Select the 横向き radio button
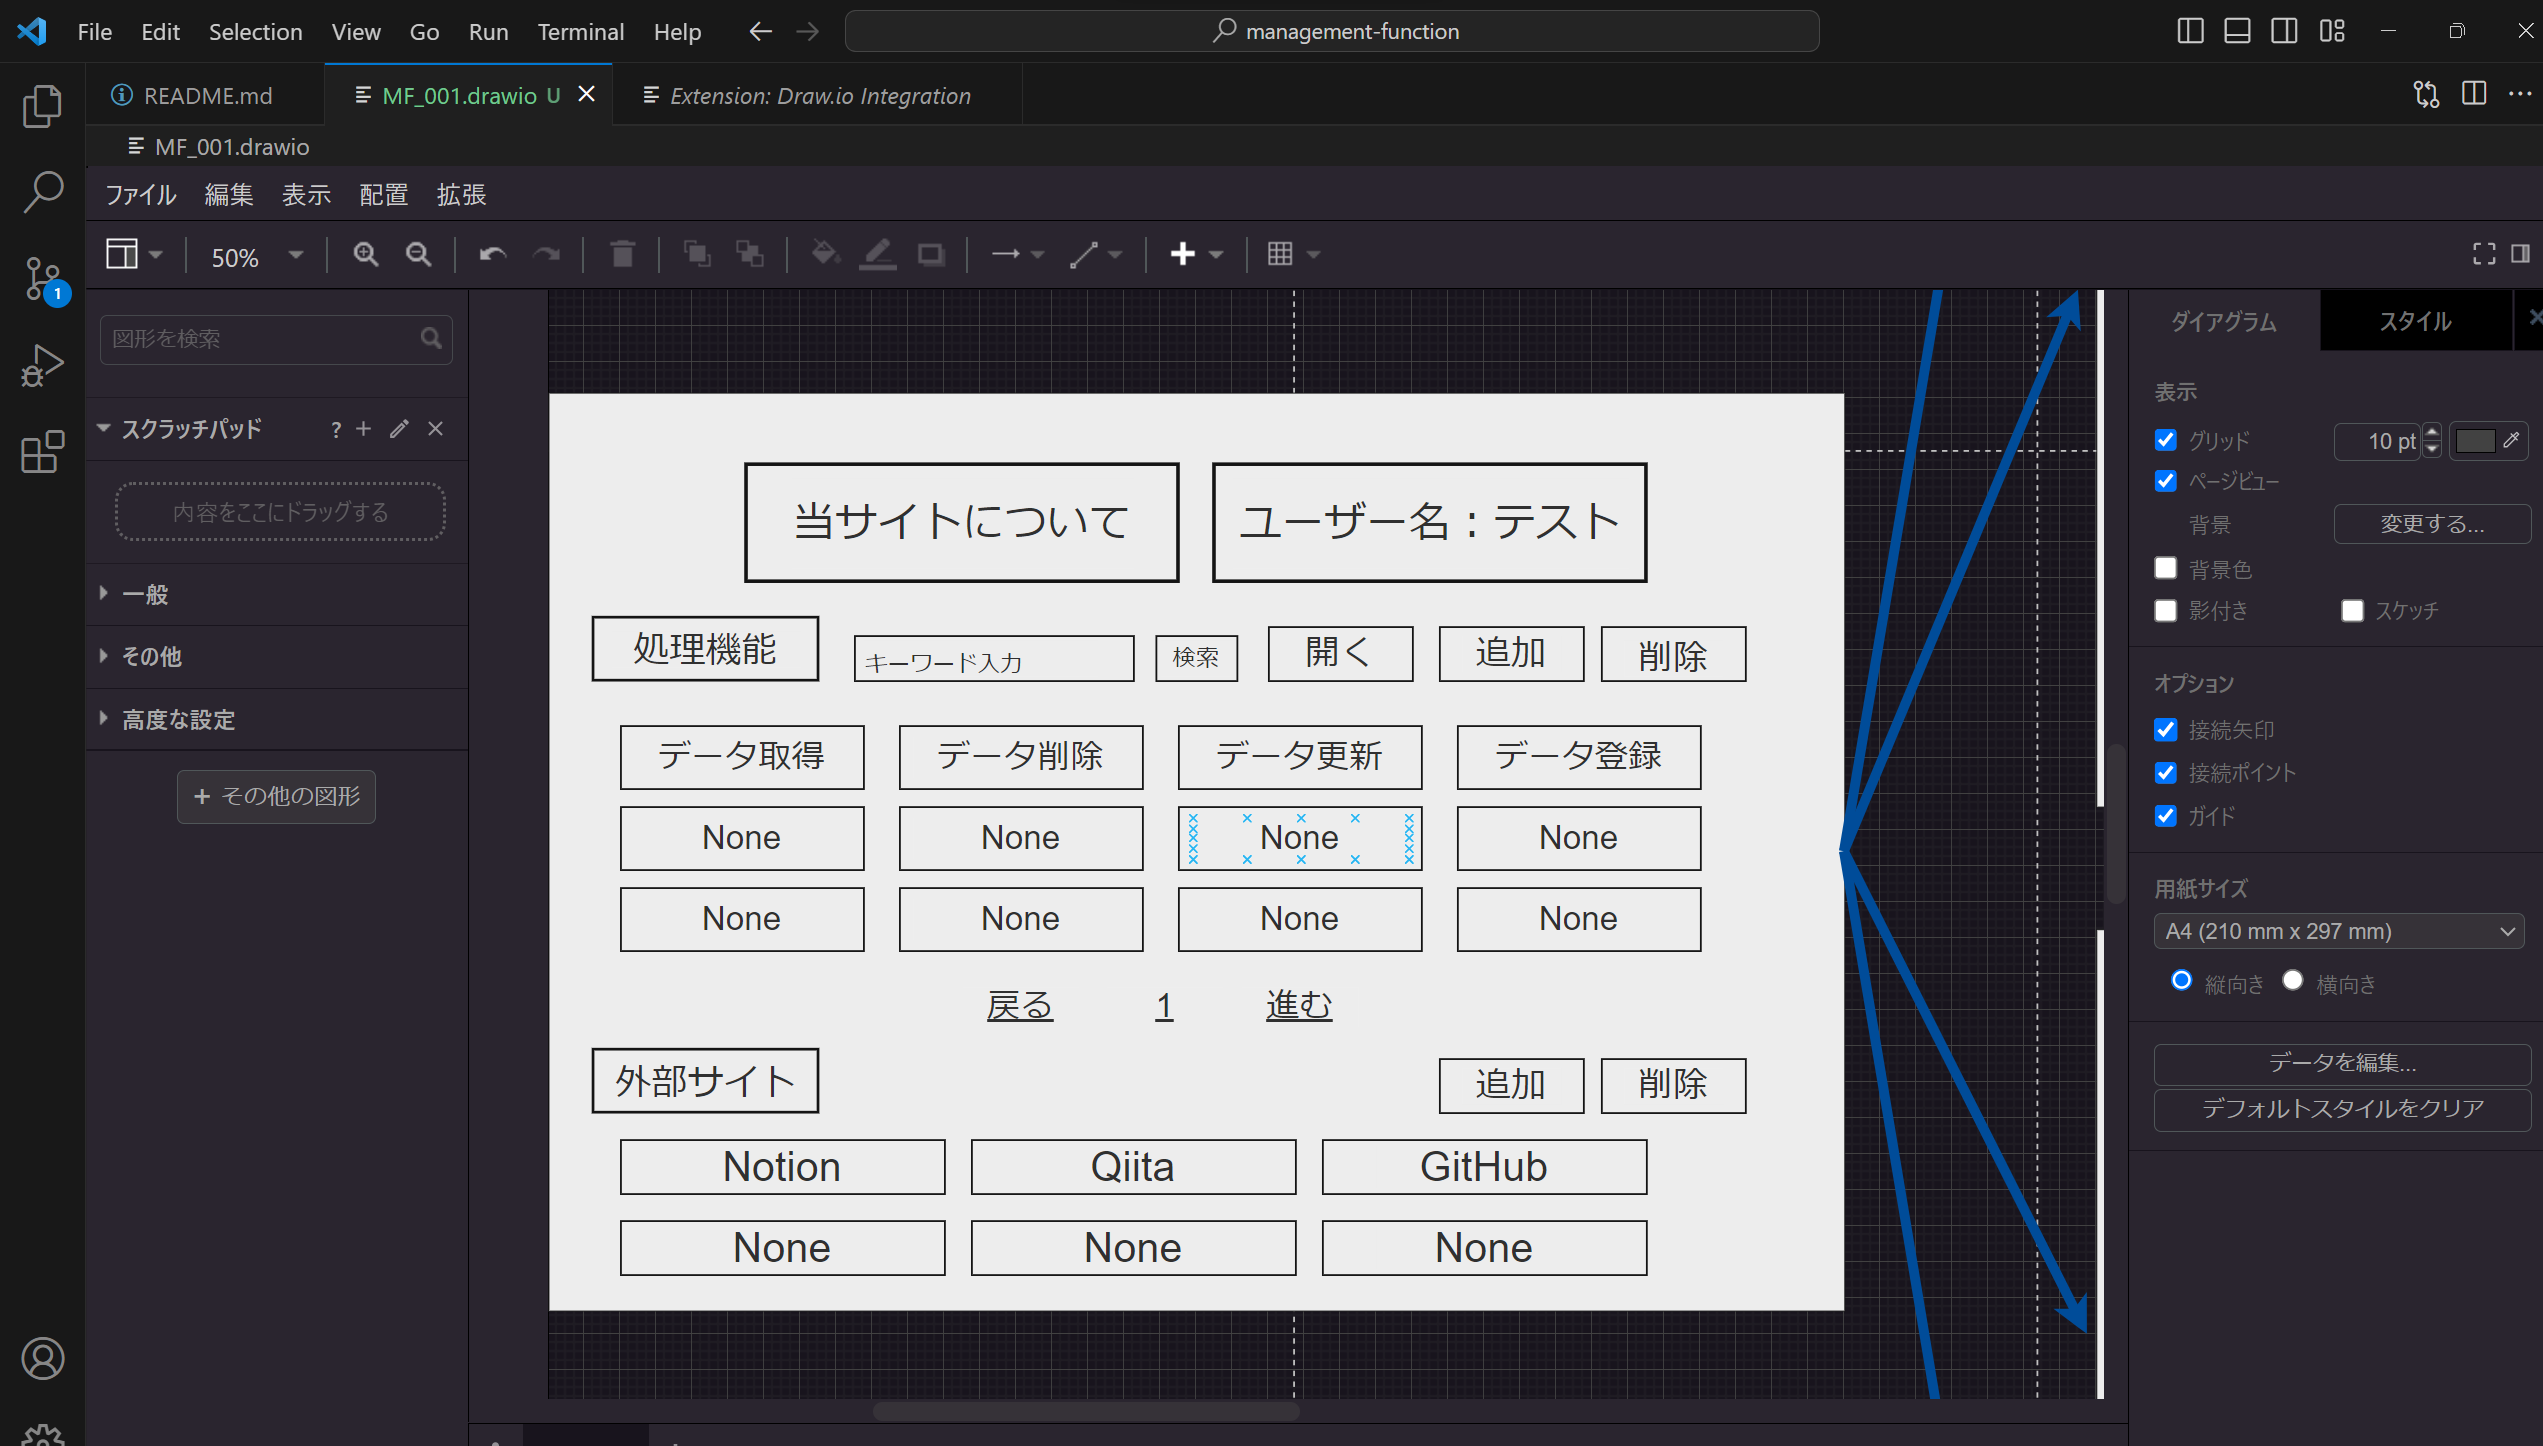This screenshot has height=1446, width=2543. [x=2293, y=981]
